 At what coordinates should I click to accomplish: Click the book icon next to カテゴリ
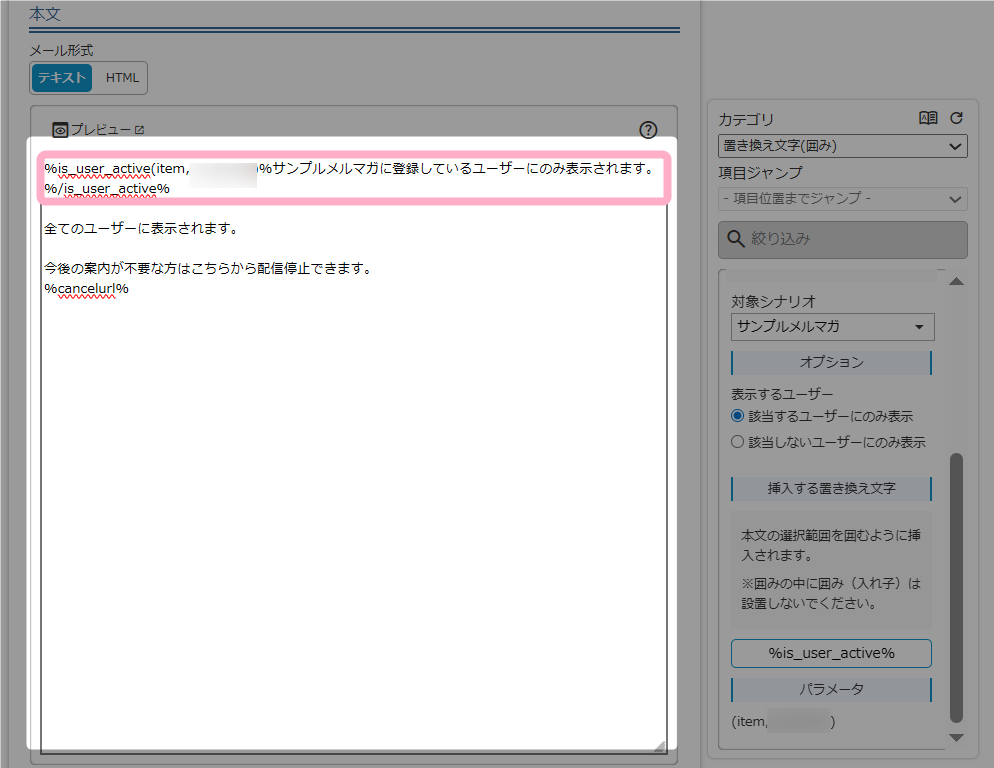coord(928,118)
